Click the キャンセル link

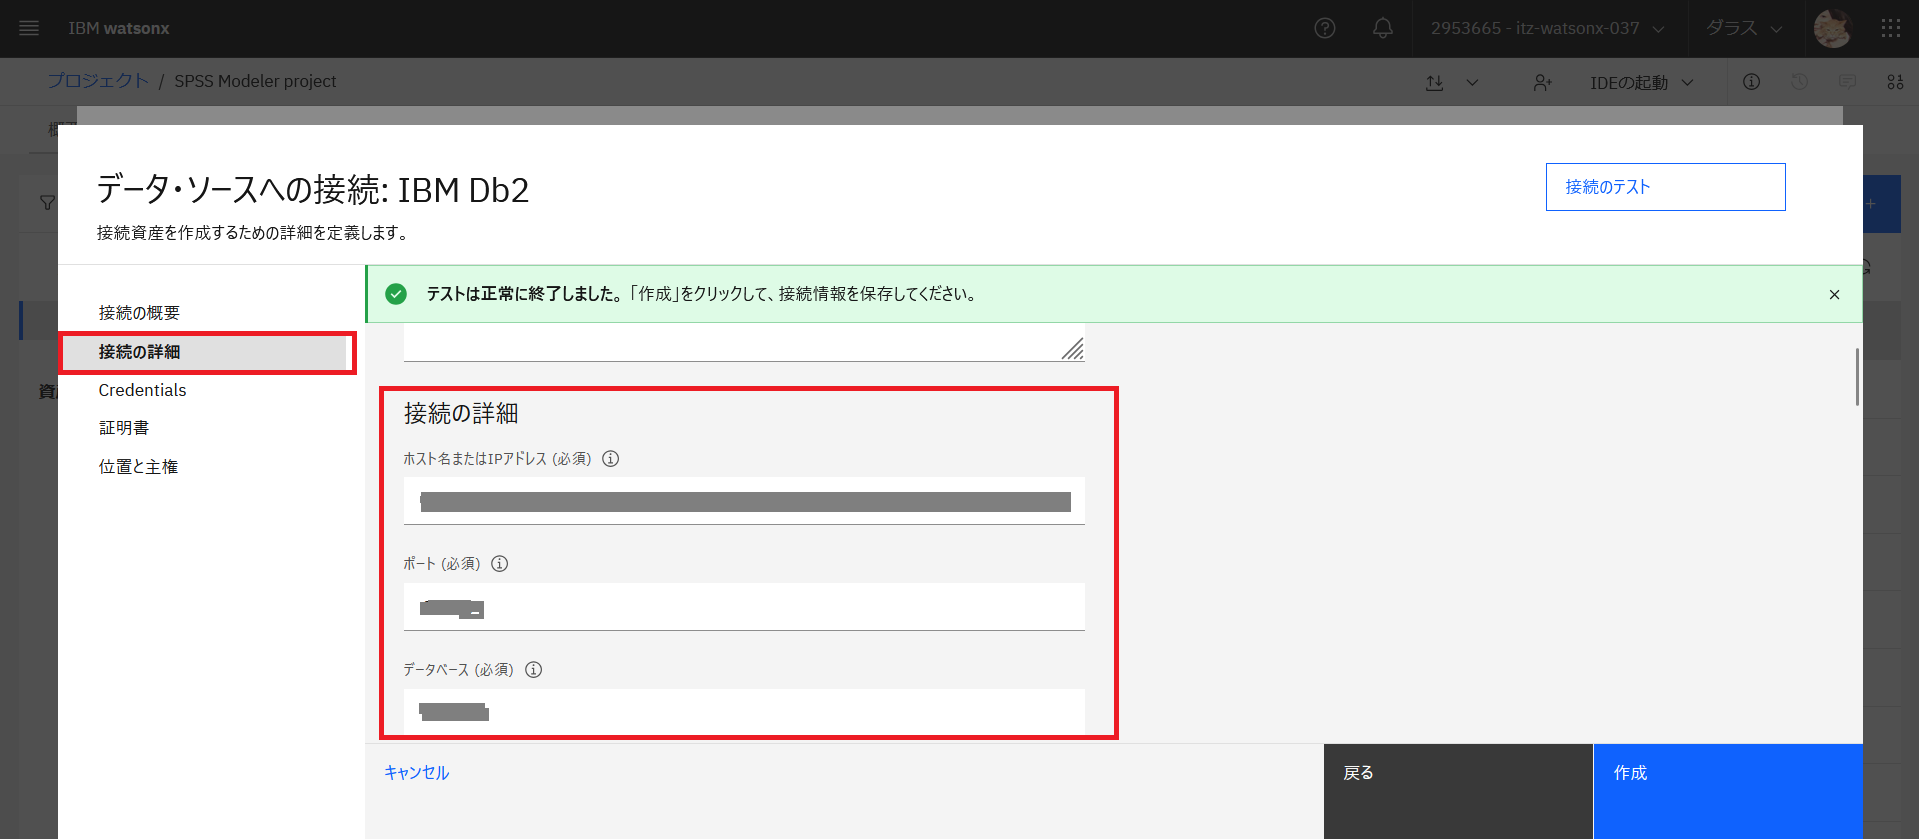(417, 772)
